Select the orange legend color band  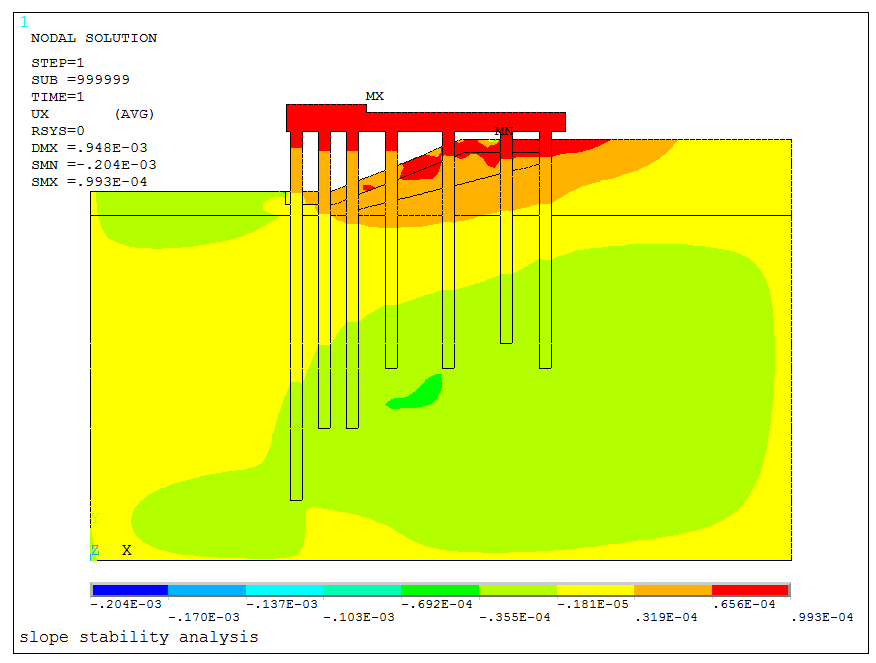click(672, 590)
